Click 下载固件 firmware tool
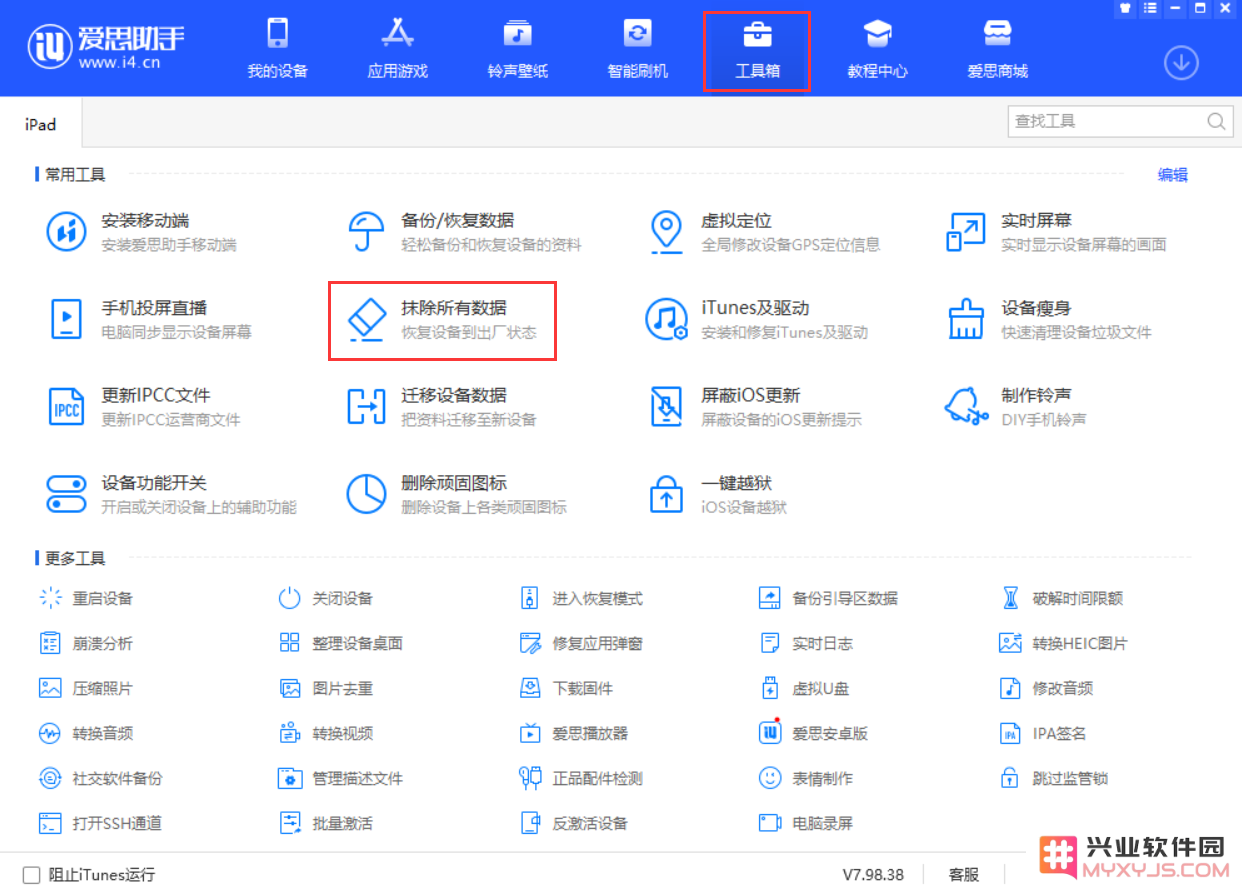The width and height of the screenshot is (1242, 894). 566,688
